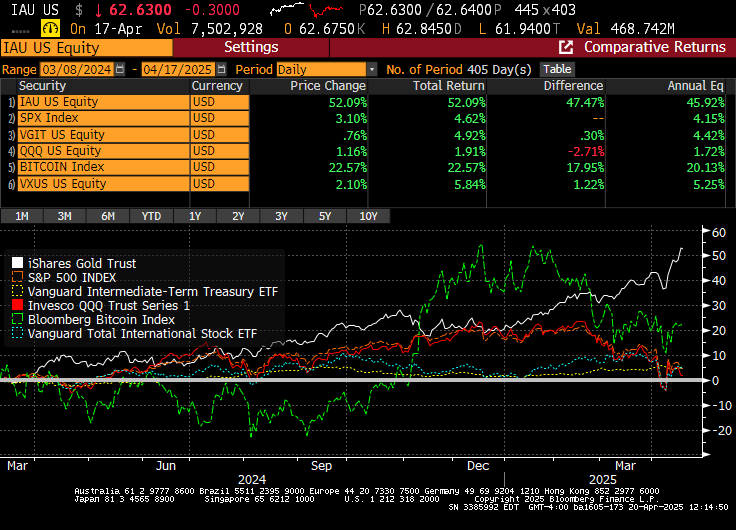Open the Settings tab
The width and height of the screenshot is (736, 530).
point(251,47)
